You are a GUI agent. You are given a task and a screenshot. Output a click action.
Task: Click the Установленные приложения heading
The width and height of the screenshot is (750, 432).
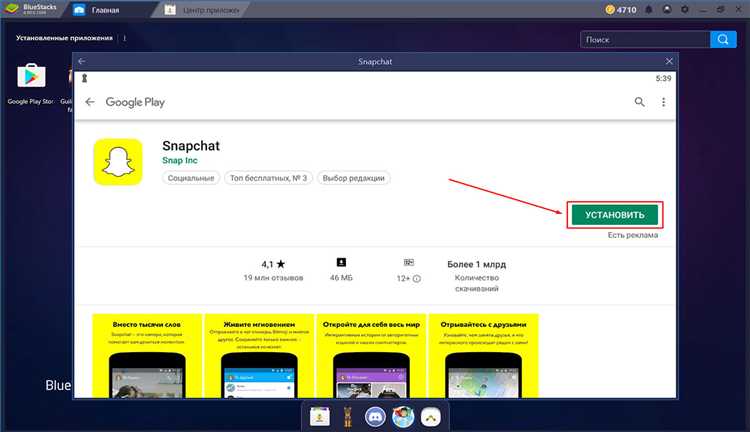(64, 38)
